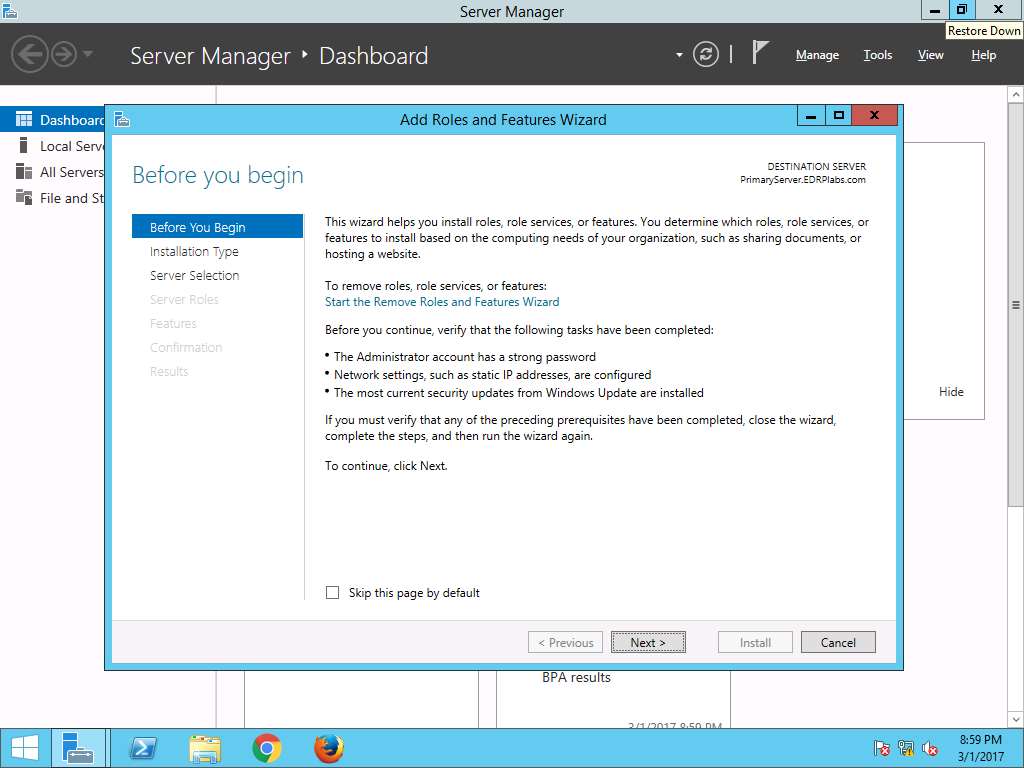Screen dimensions: 1024x768
Task: Launch Firefox from the taskbar
Action: point(328,748)
